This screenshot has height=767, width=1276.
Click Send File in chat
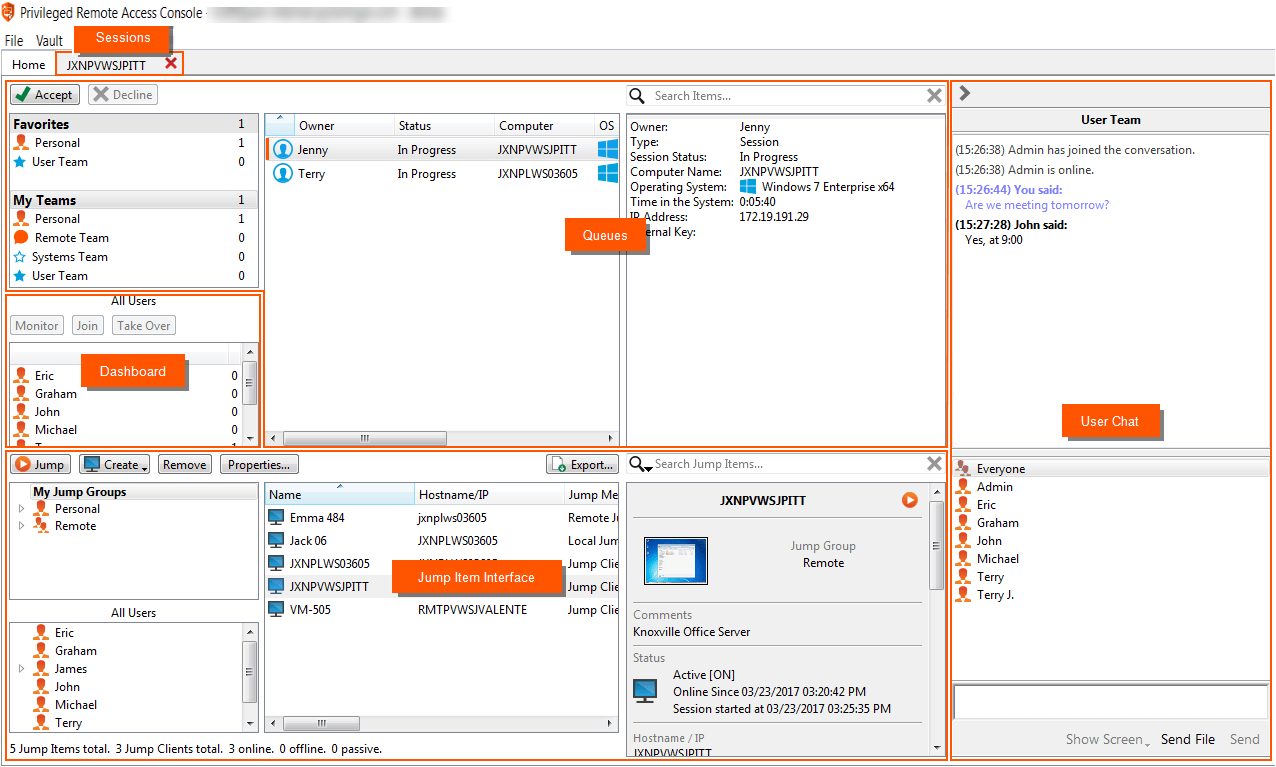point(1188,740)
